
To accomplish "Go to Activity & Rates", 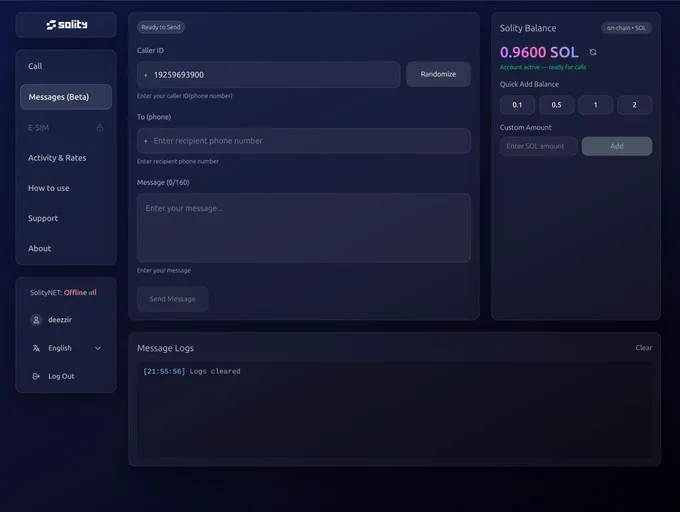I will click(x=66, y=158).
